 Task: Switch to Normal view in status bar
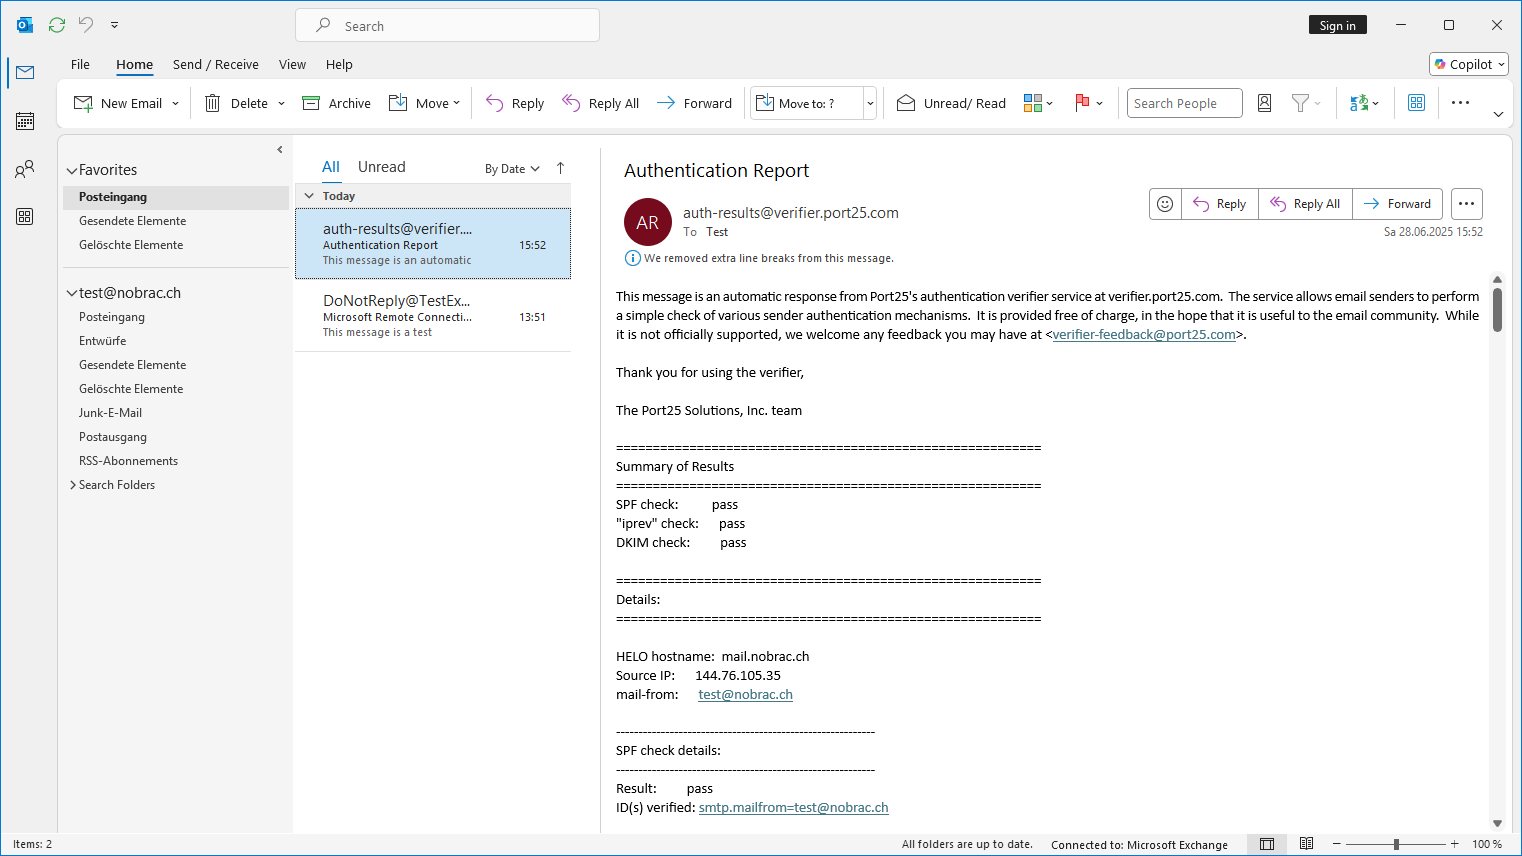[x=1267, y=844]
